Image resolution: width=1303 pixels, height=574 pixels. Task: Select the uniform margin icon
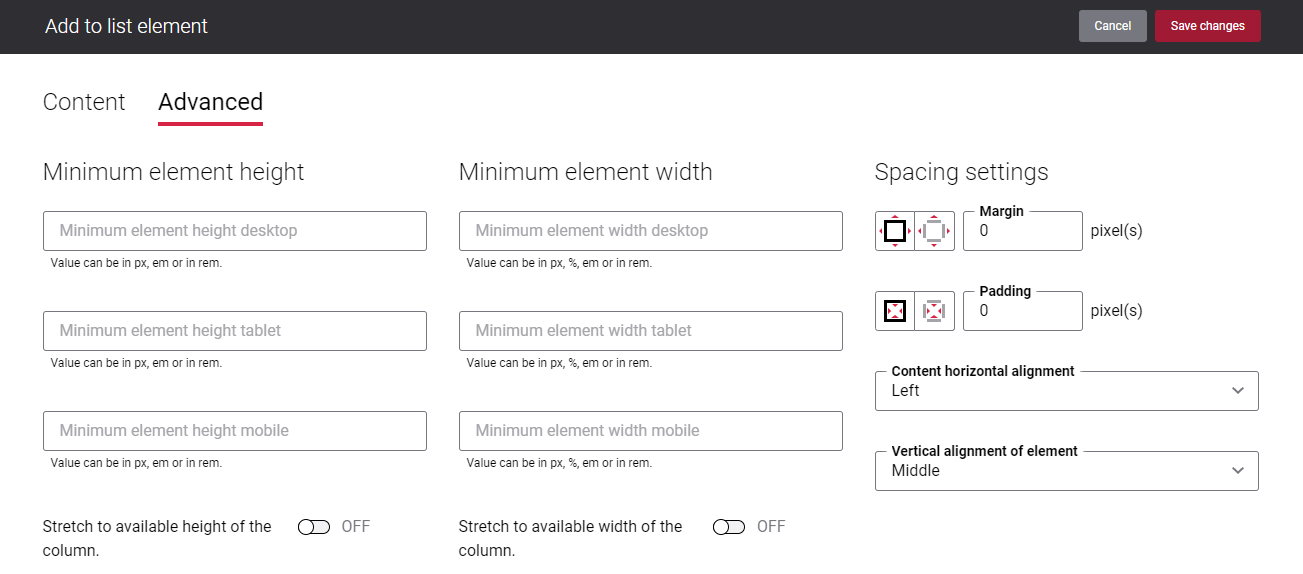click(895, 231)
